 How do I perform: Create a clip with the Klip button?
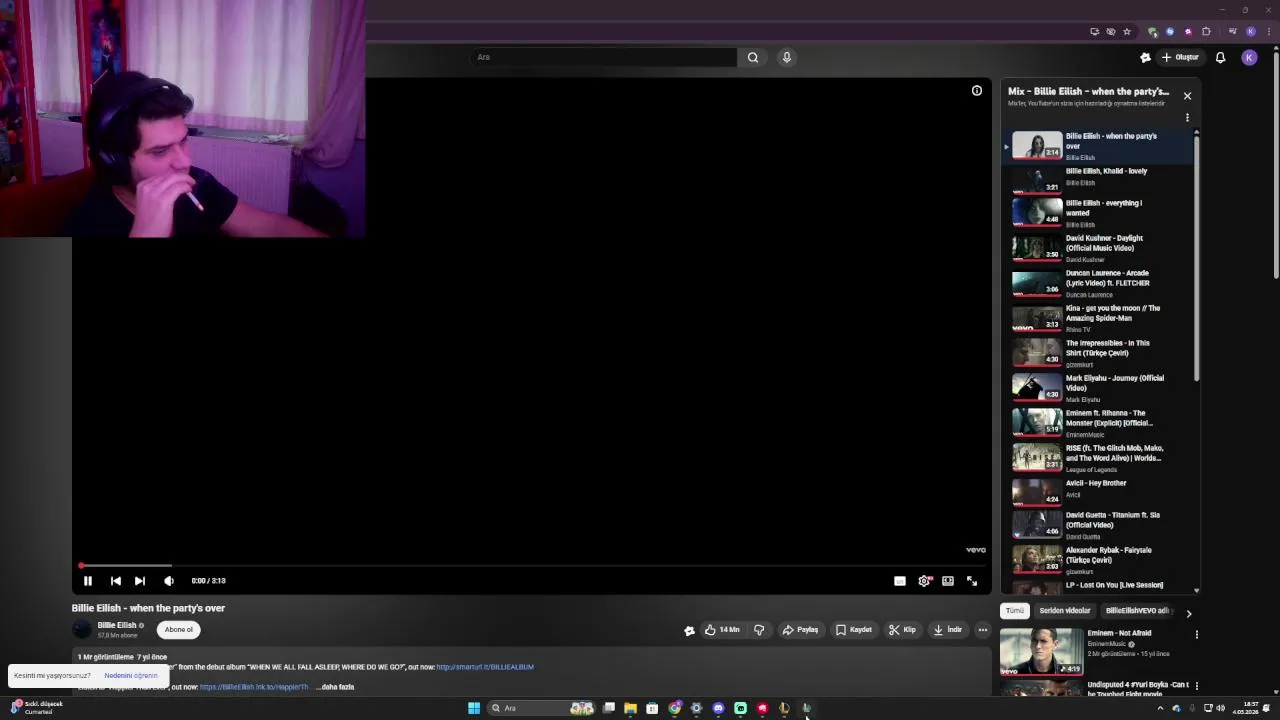tap(902, 630)
